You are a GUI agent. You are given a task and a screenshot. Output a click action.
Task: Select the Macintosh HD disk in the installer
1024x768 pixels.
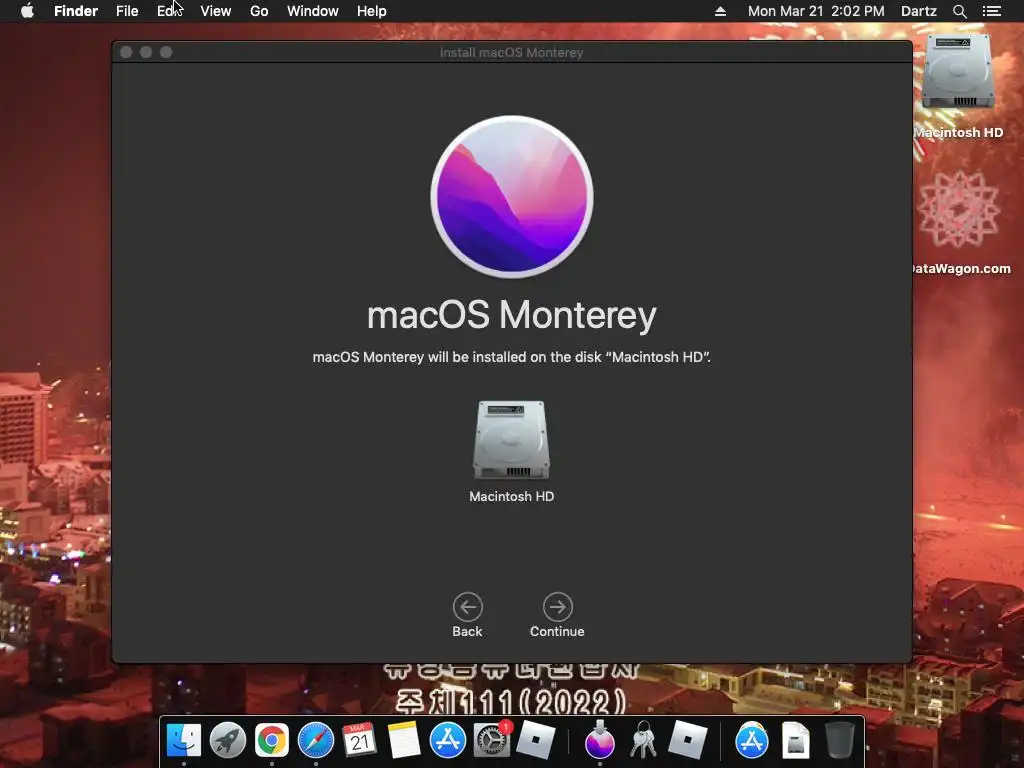(511, 441)
